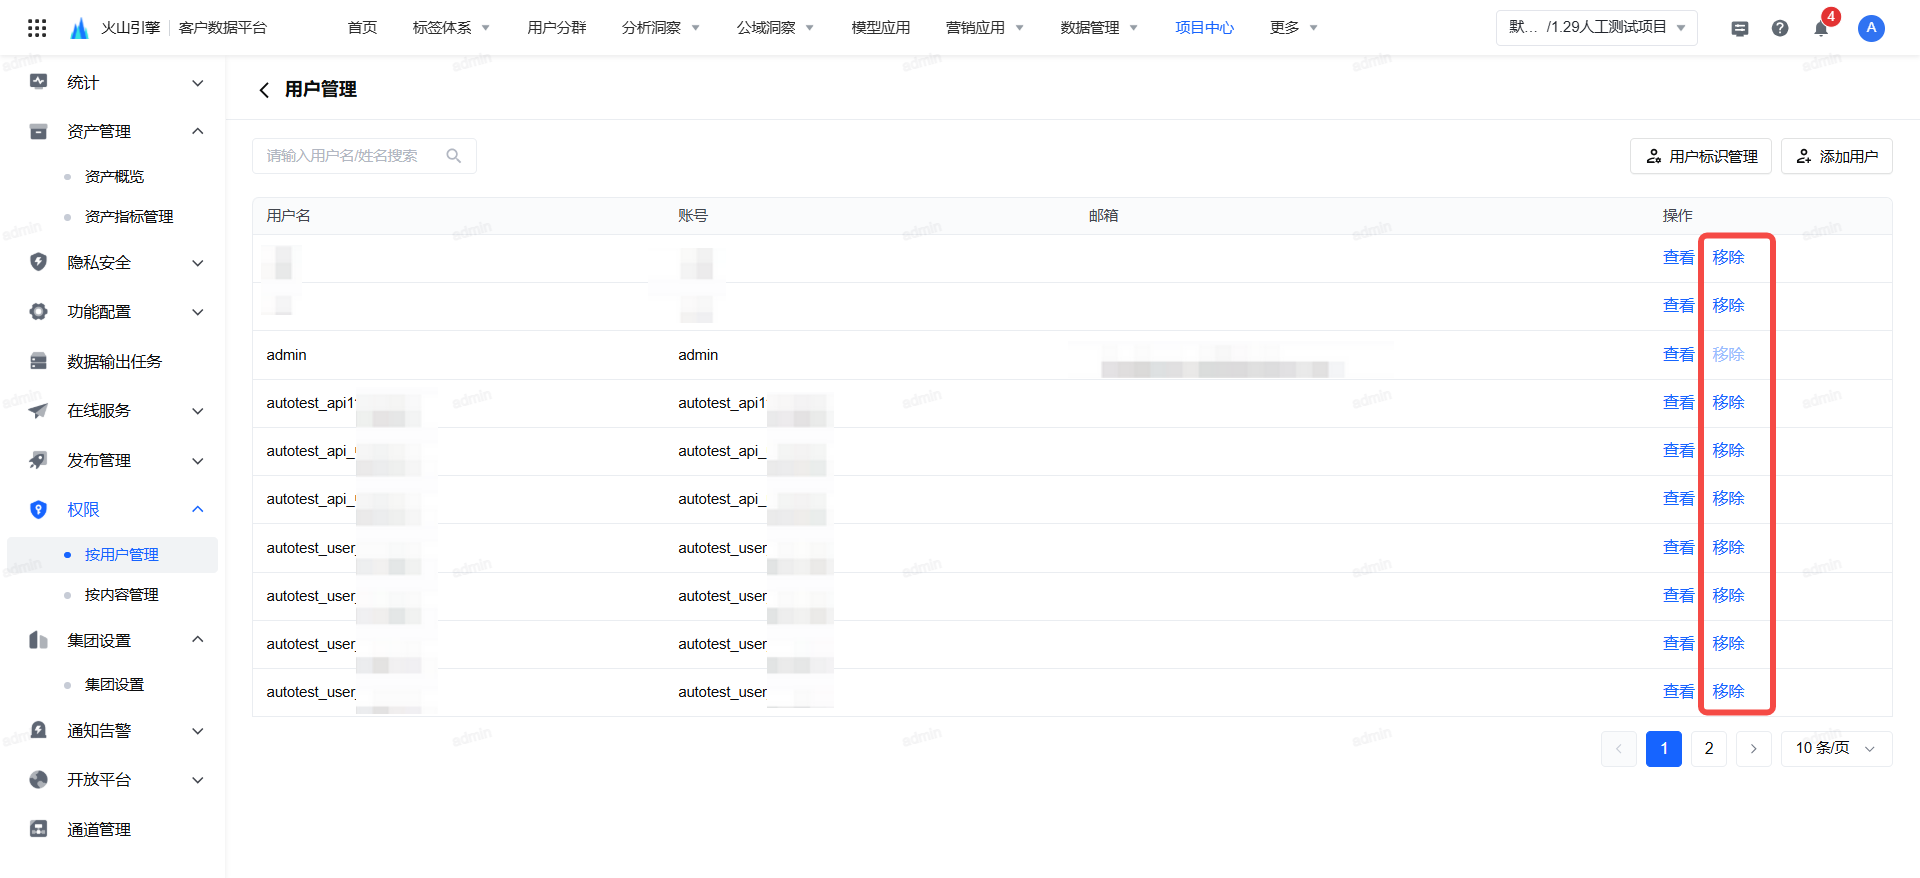Collapse the 资产管理 sidebar section

click(197, 132)
